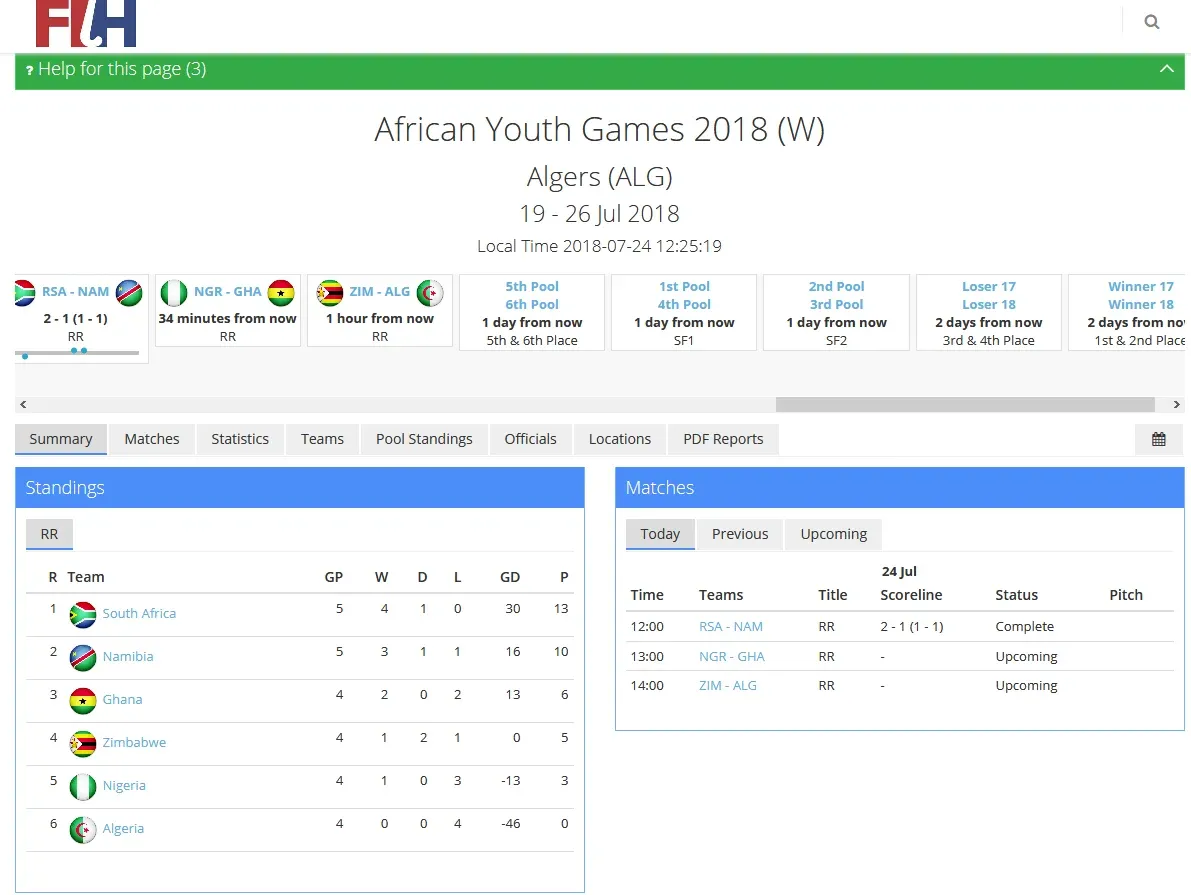Select the Previous matches tab
Screen dimensions: 1191x895
[x=740, y=534]
